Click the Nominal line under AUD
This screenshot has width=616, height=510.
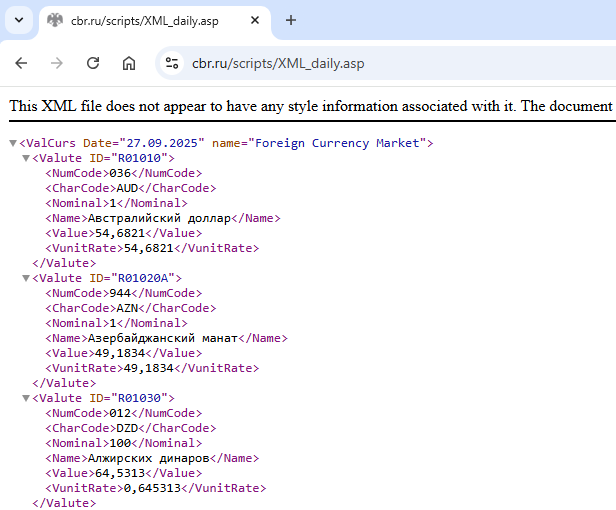[x=116, y=203]
